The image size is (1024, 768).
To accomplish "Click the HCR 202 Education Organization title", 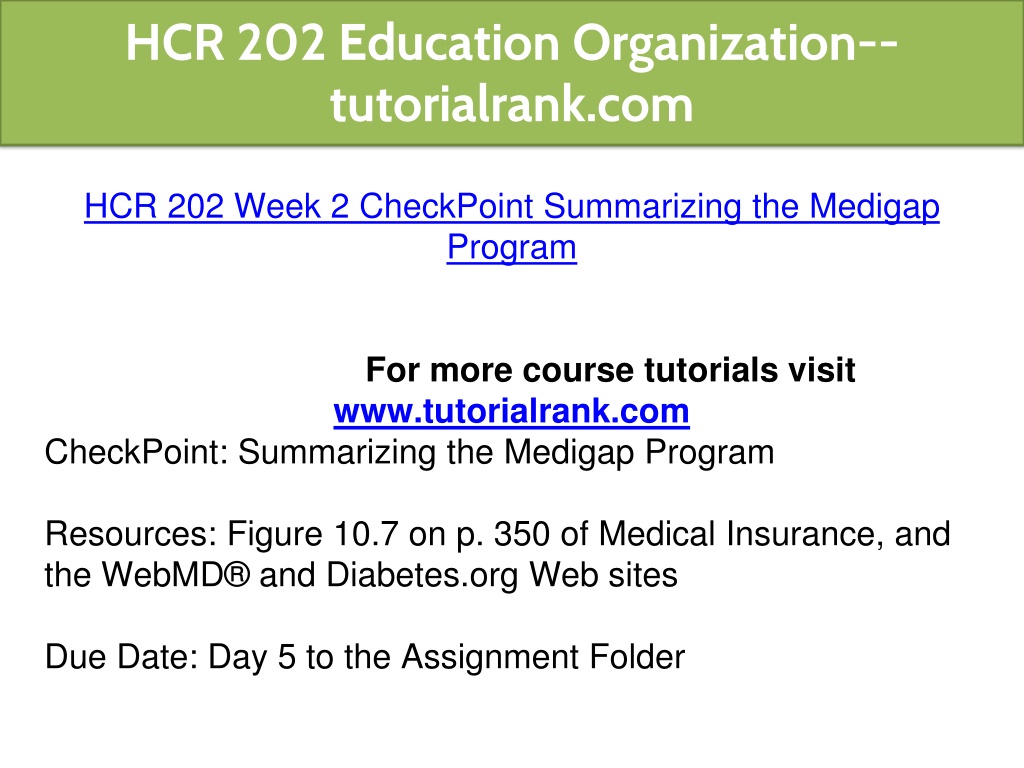I will point(512,43).
